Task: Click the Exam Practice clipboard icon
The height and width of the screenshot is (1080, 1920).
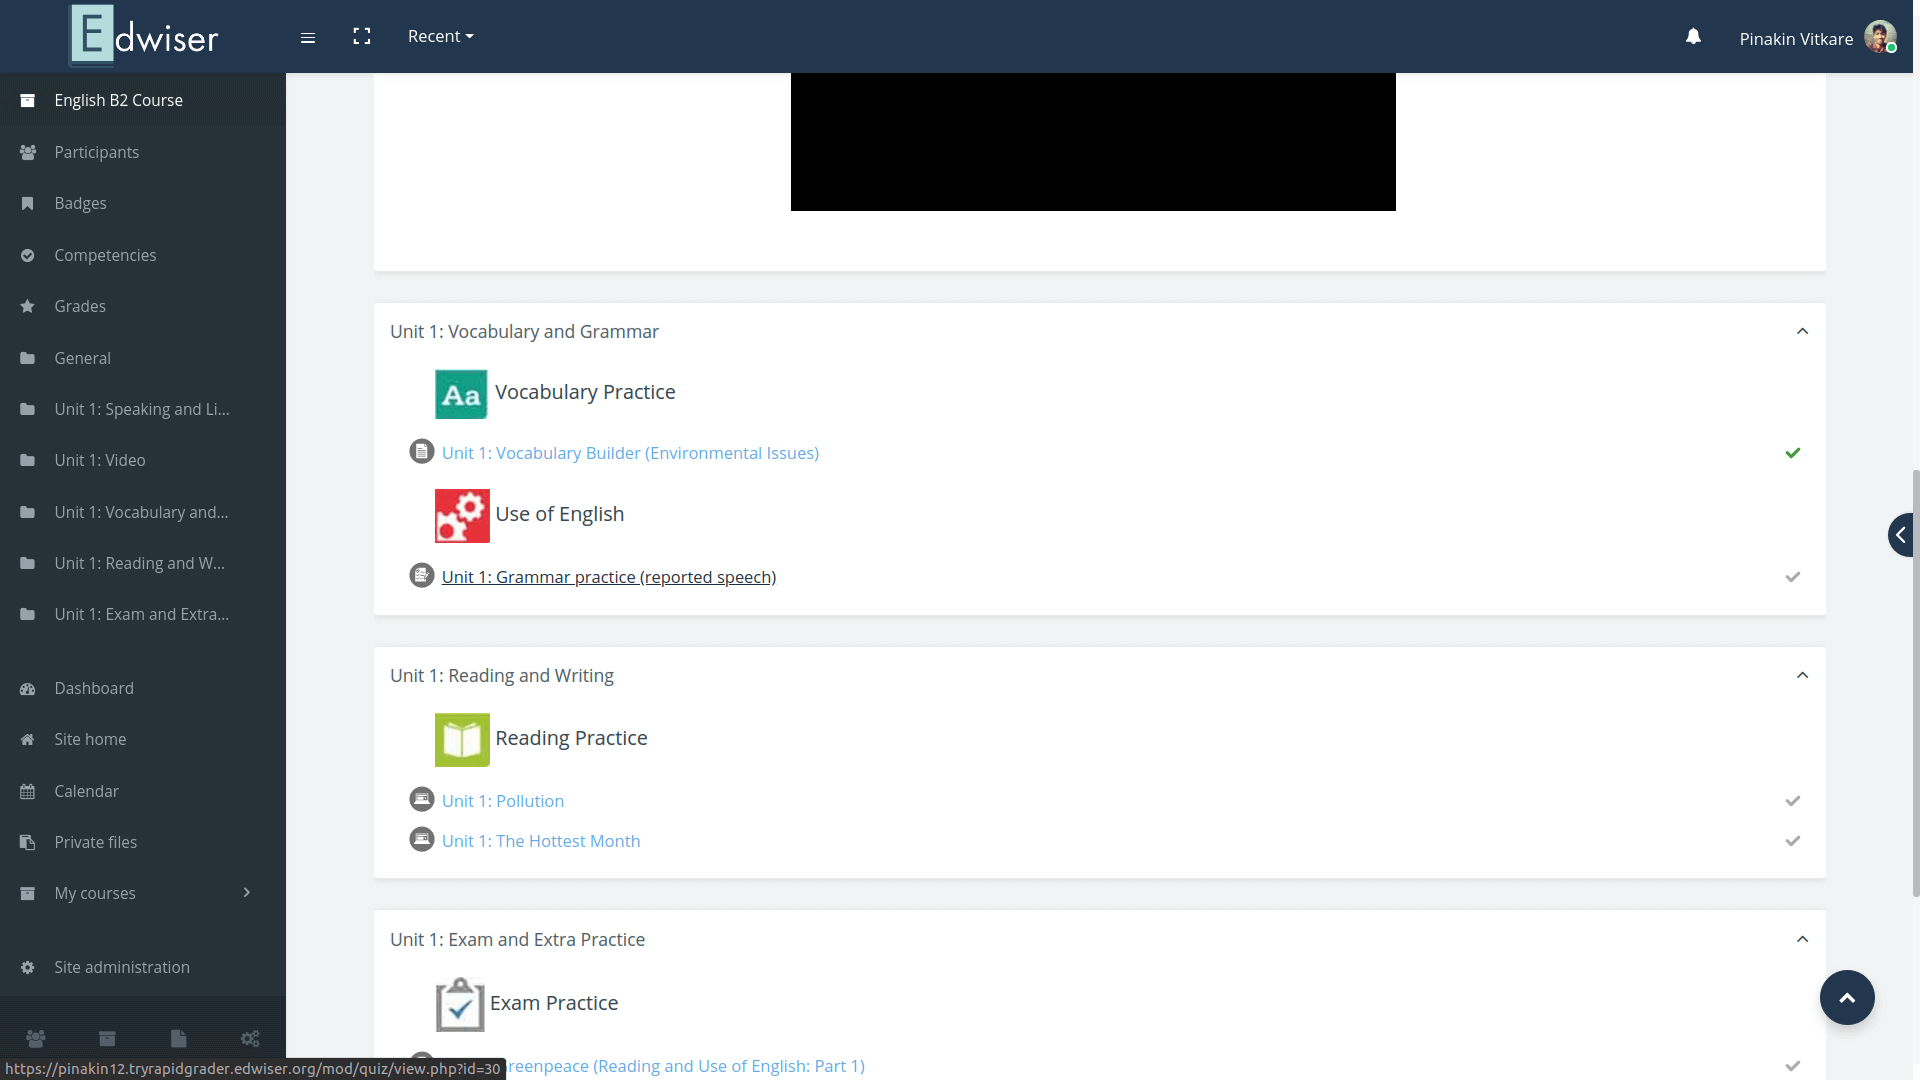Action: coord(460,1004)
